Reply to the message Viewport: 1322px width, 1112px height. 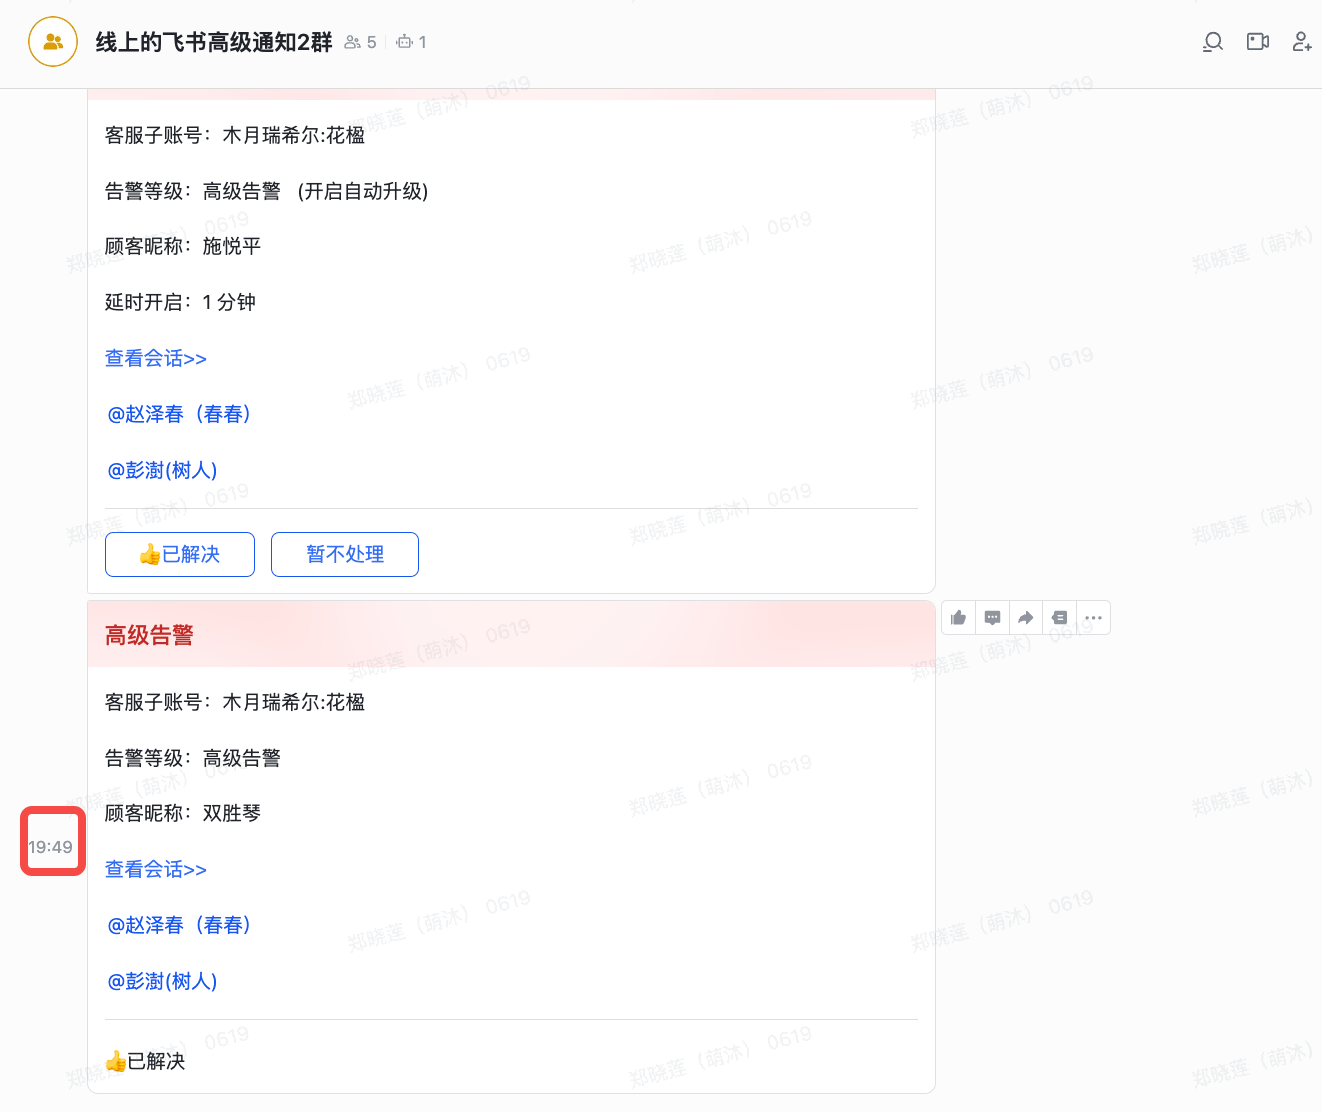tap(992, 618)
